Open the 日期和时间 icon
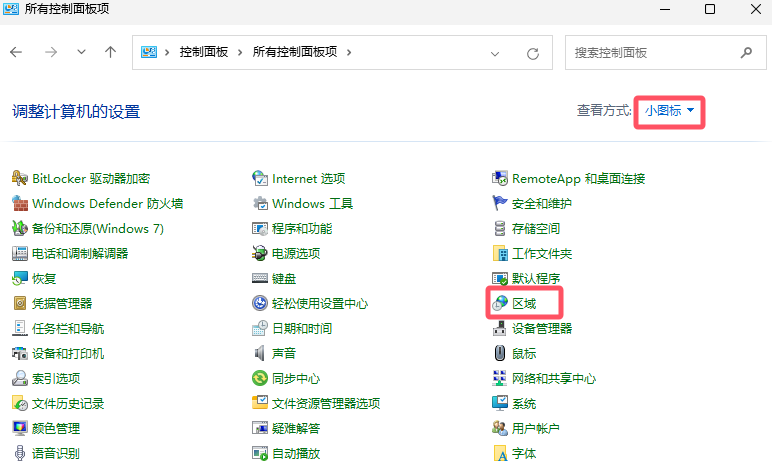Image resolution: width=772 pixels, height=476 pixels. point(259,328)
